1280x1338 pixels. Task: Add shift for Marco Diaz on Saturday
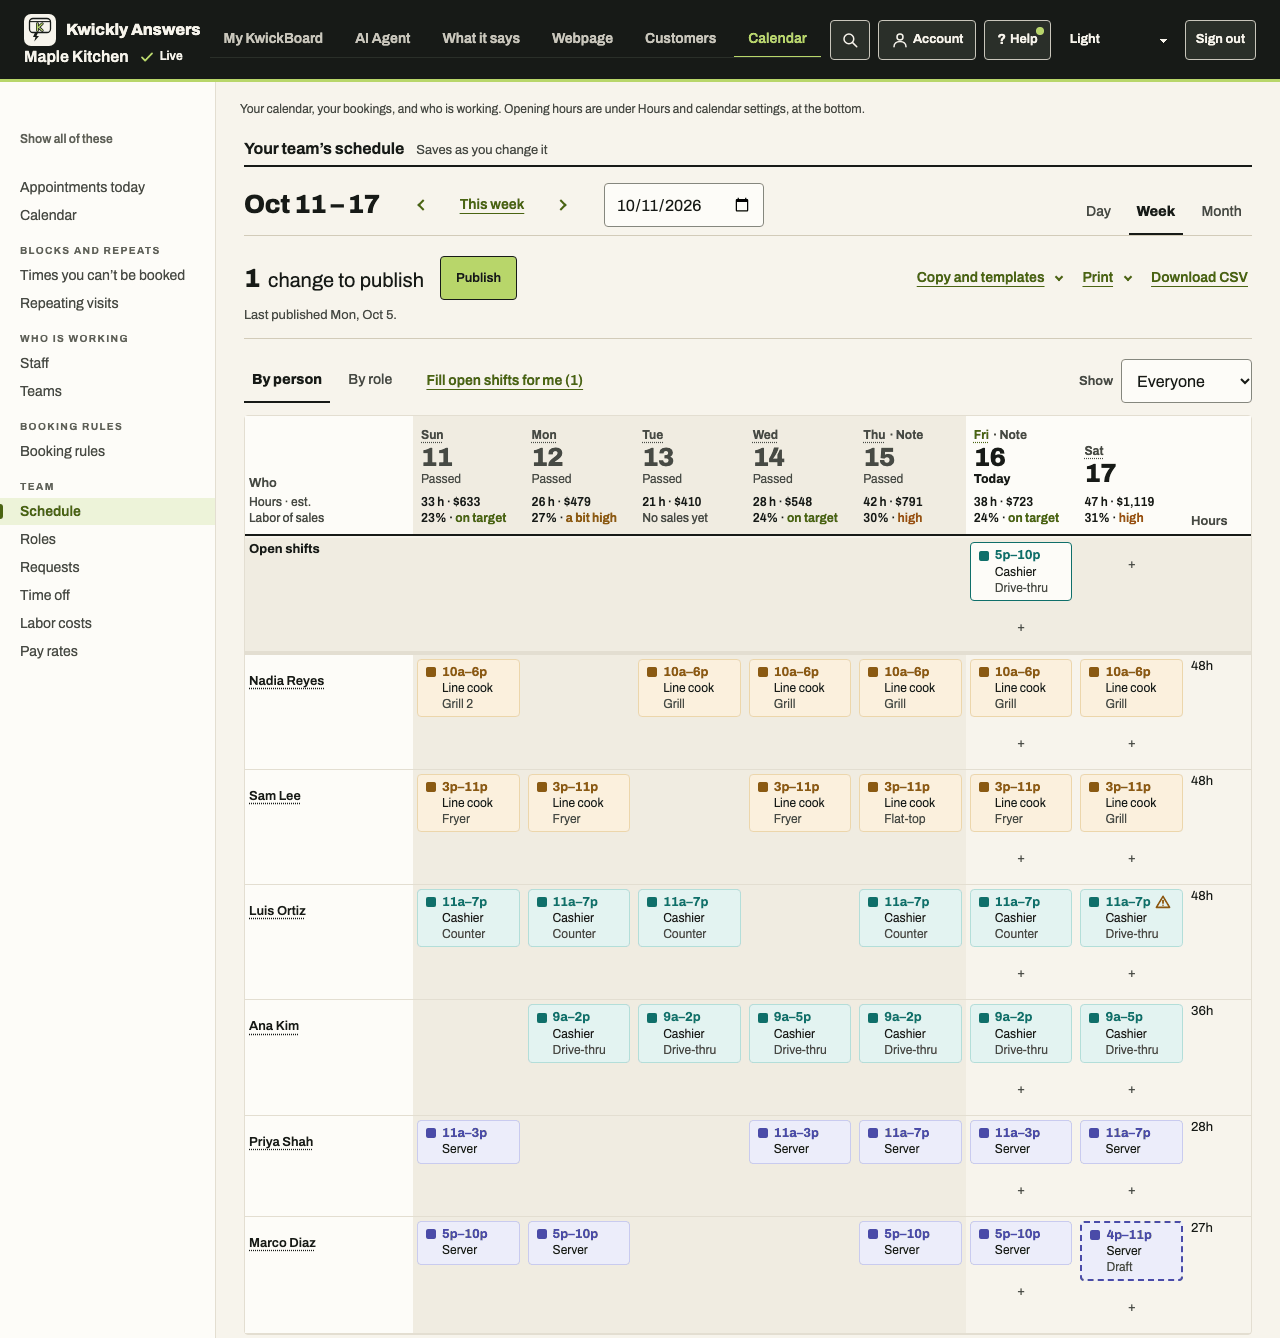tap(1132, 1308)
